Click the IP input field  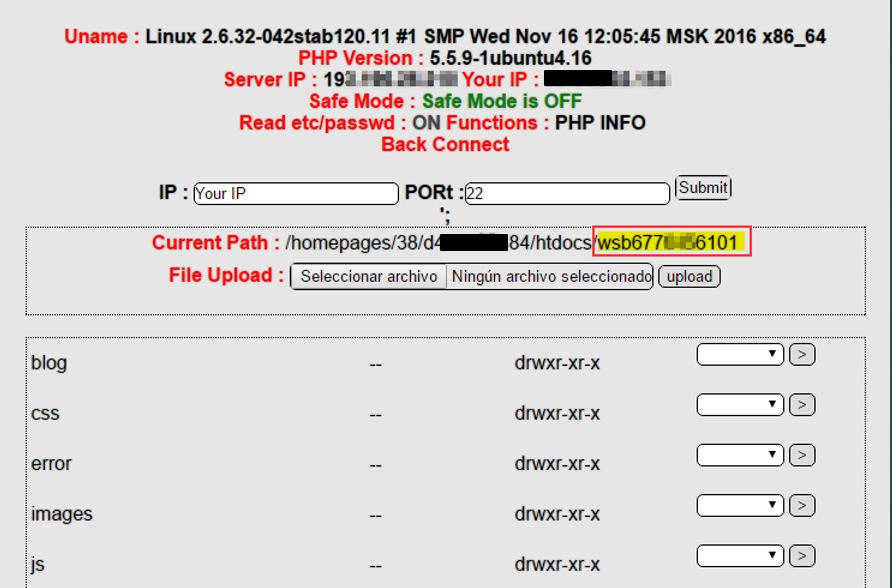pyautogui.click(x=295, y=194)
